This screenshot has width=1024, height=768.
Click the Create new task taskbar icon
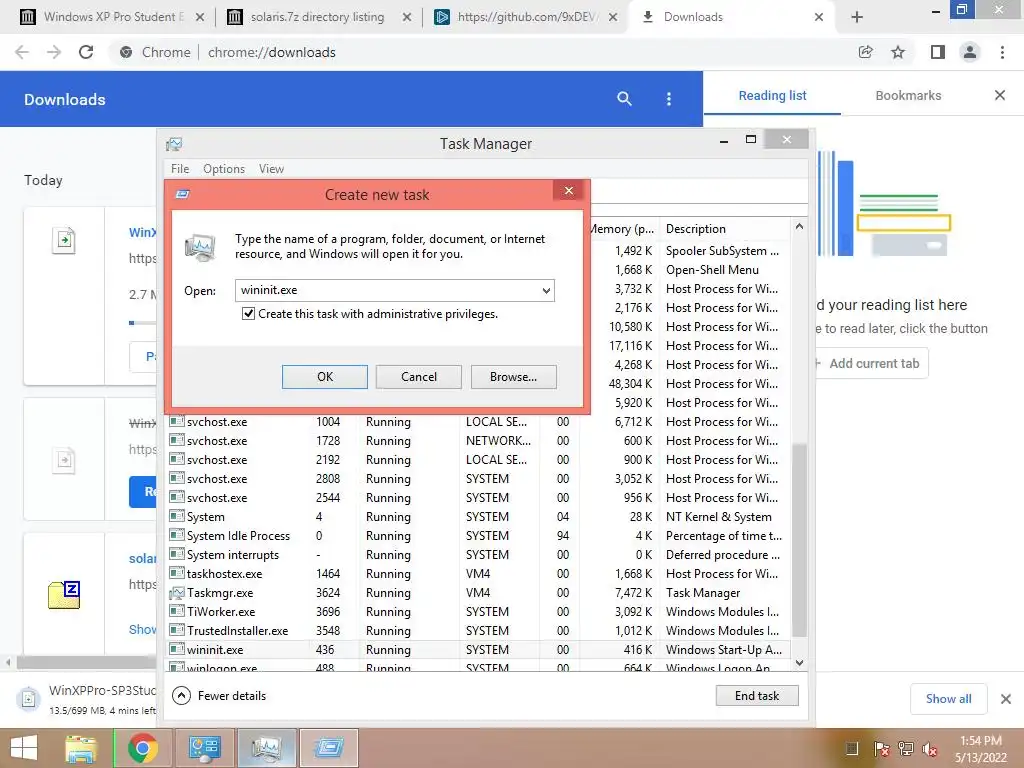click(x=328, y=748)
